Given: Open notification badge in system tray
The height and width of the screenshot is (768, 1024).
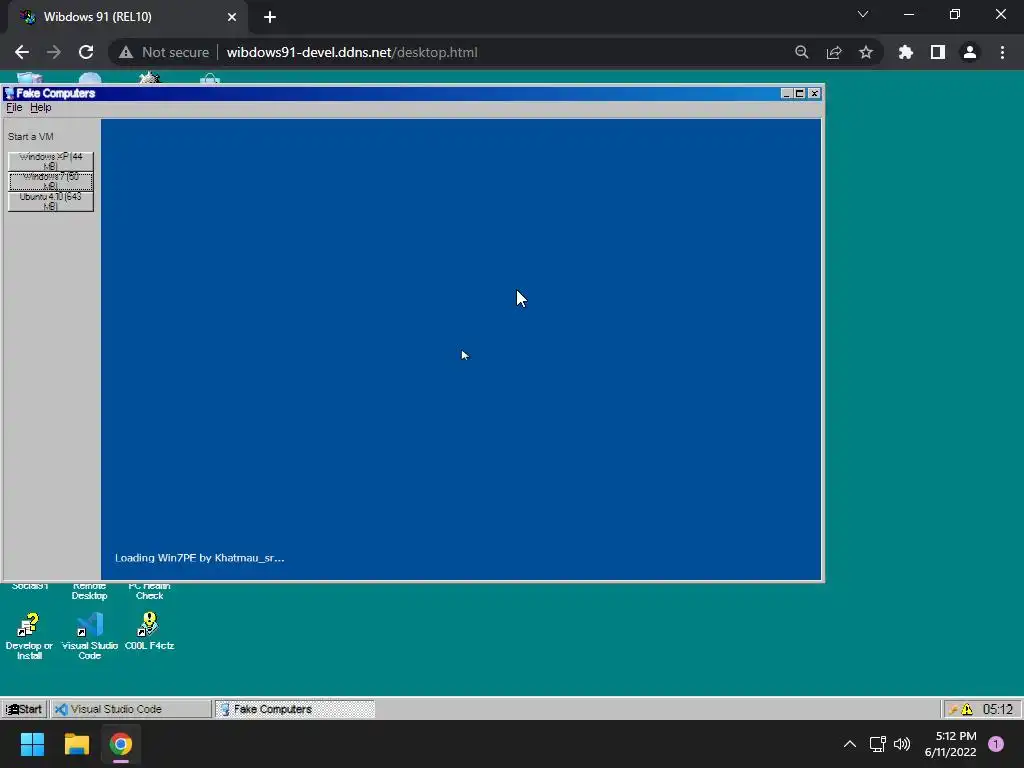Looking at the screenshot, I should pyautogui.click(x=996, y=744).
